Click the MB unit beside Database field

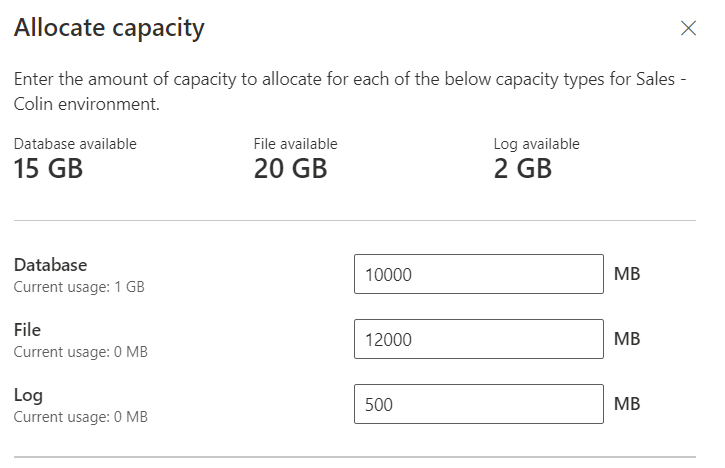tap(627, 274)
